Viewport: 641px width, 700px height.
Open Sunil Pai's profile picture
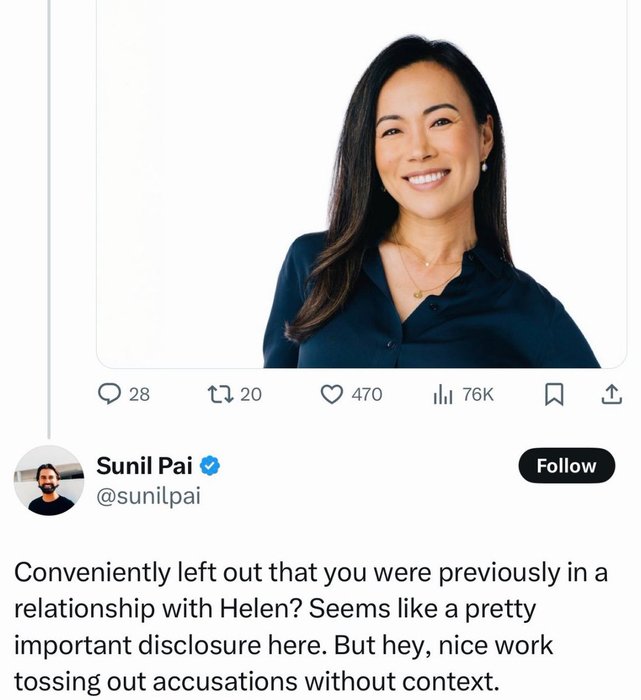(x=50, y=480)
